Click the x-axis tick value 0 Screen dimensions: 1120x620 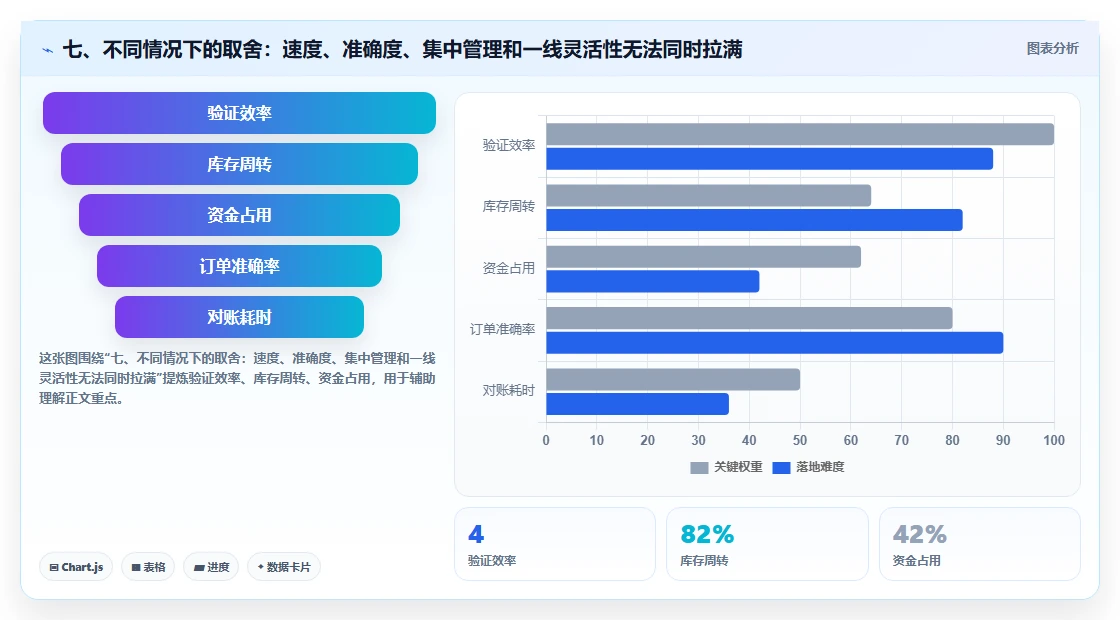click(x=546, y=441)
